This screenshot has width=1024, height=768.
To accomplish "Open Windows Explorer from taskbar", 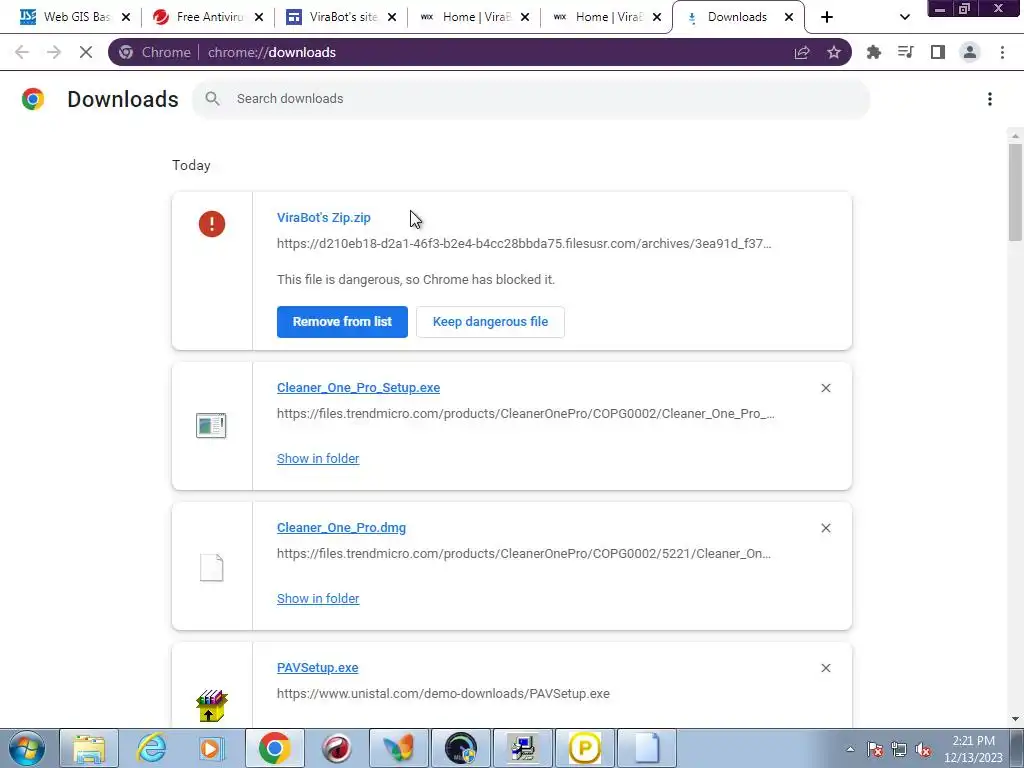I will point(89,748).
